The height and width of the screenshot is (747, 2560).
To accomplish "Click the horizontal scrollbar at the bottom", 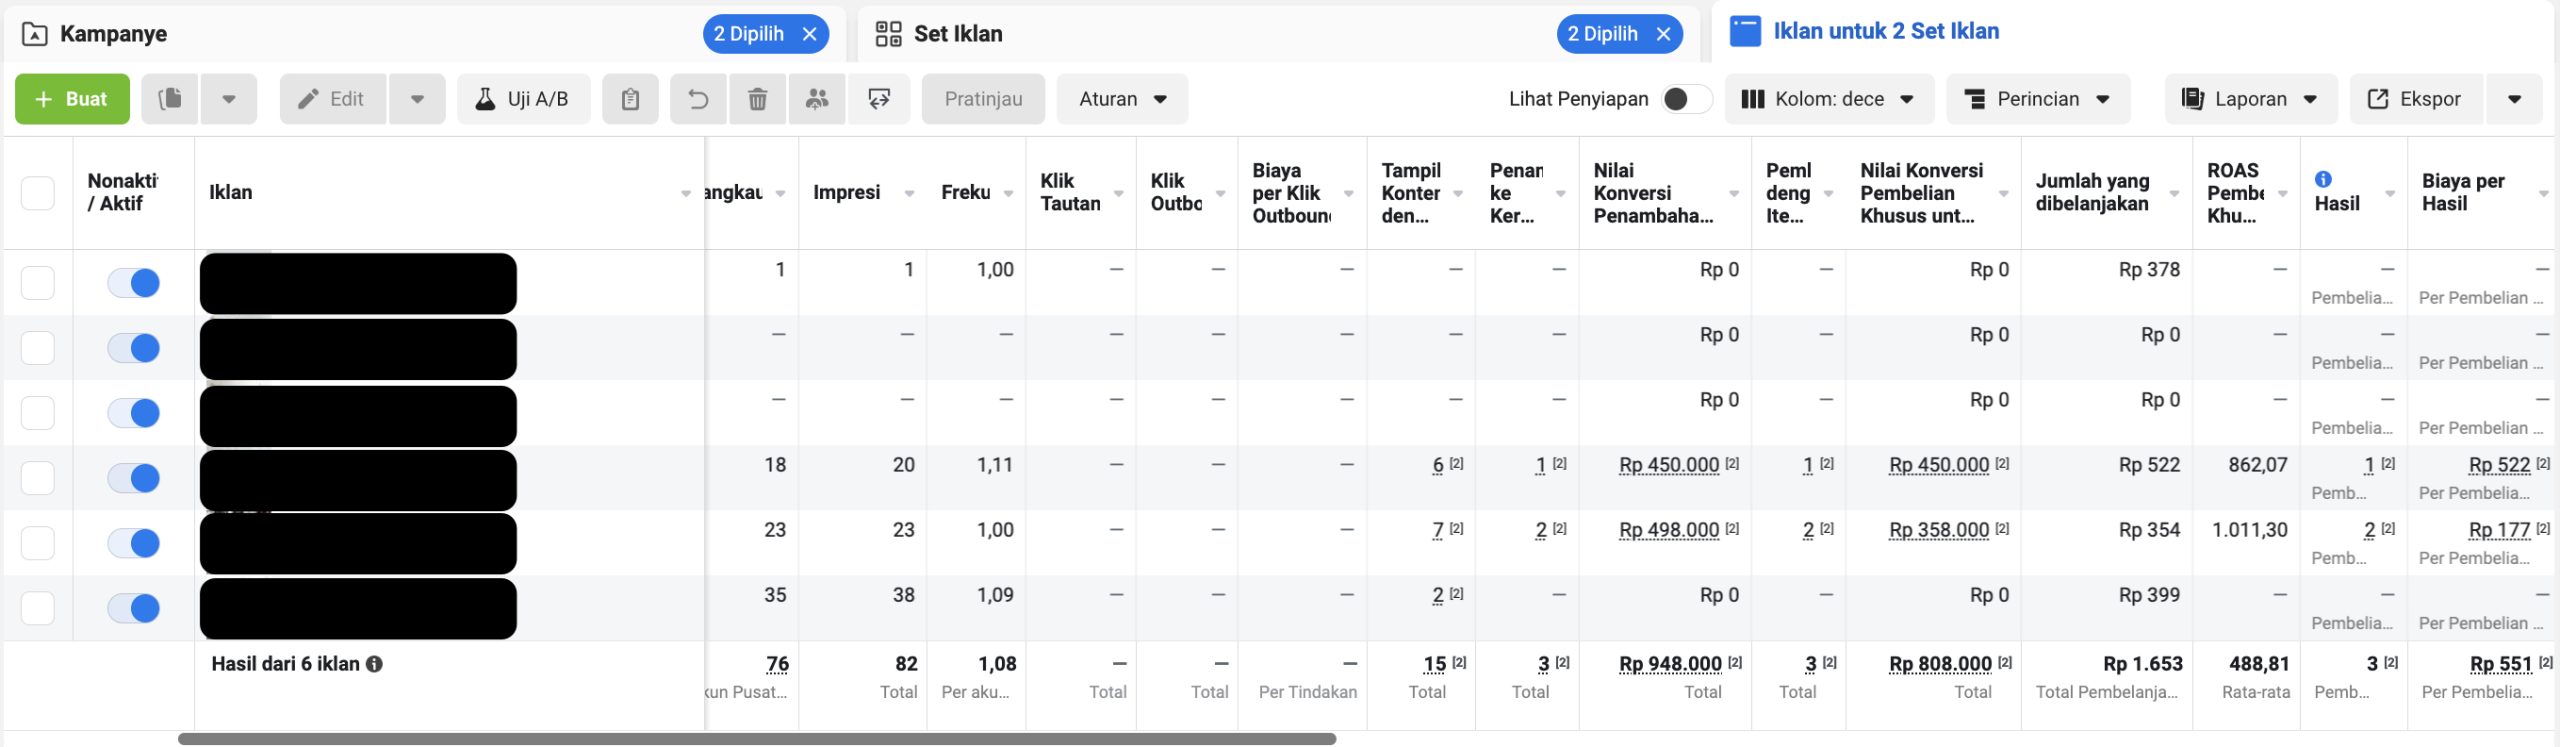I will (x=756, y=739).
